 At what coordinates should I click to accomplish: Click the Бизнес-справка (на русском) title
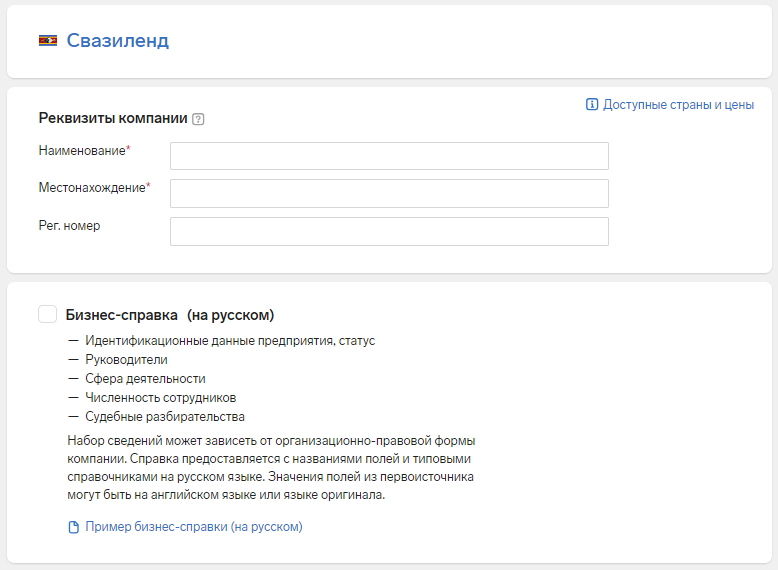170,315
